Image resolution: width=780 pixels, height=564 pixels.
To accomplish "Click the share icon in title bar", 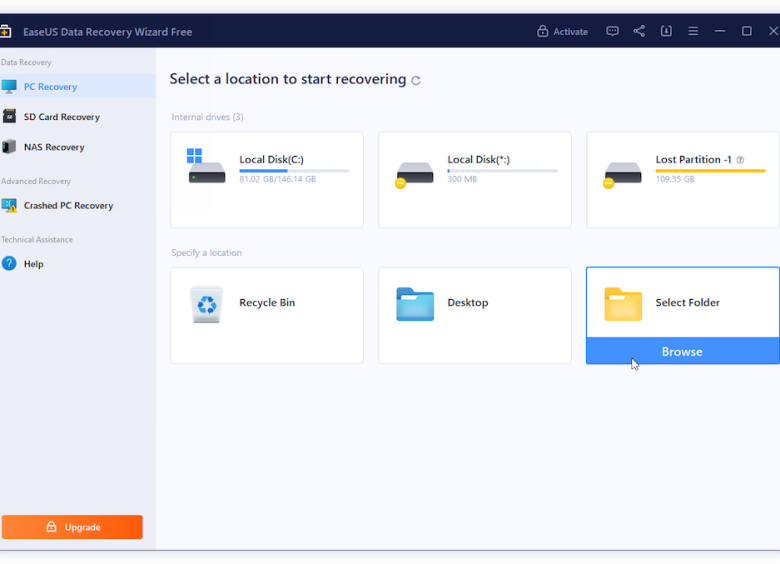I will point(639,31).
